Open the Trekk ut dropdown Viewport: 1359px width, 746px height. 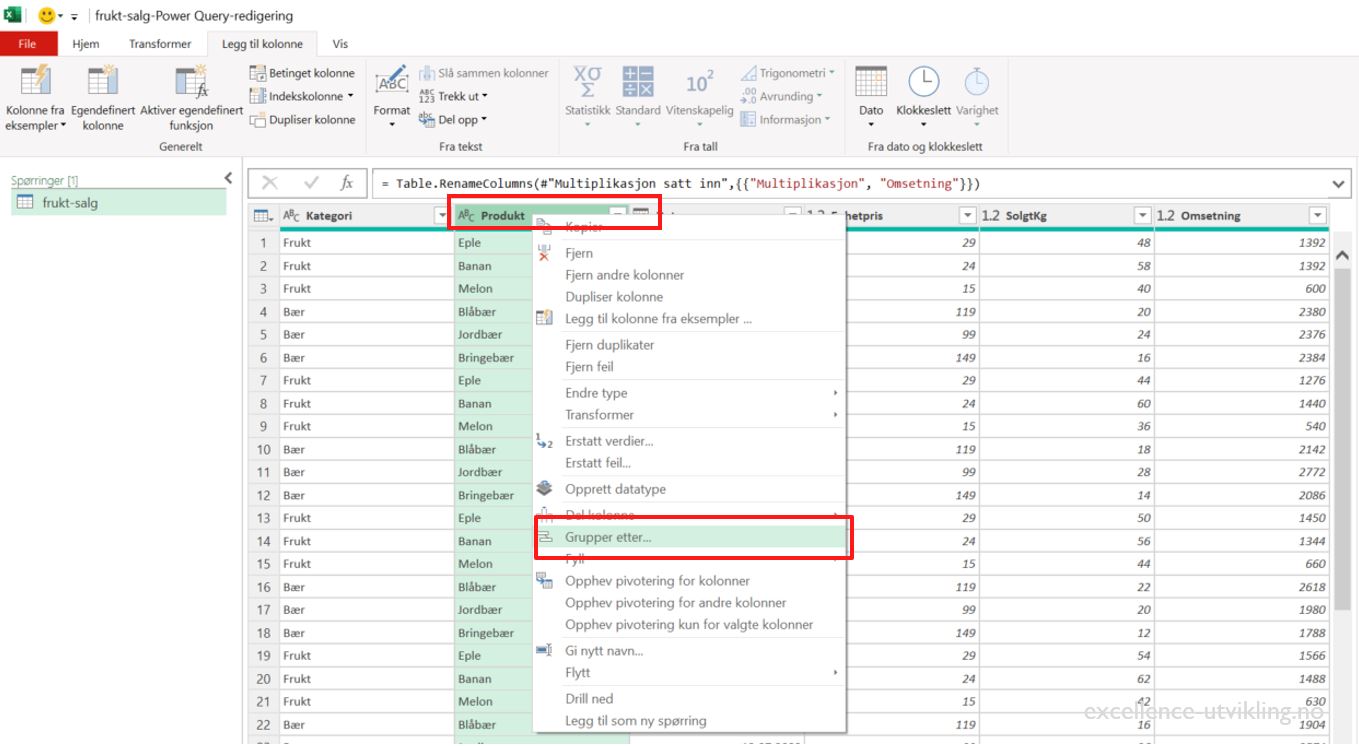click(x=453, y=96)
